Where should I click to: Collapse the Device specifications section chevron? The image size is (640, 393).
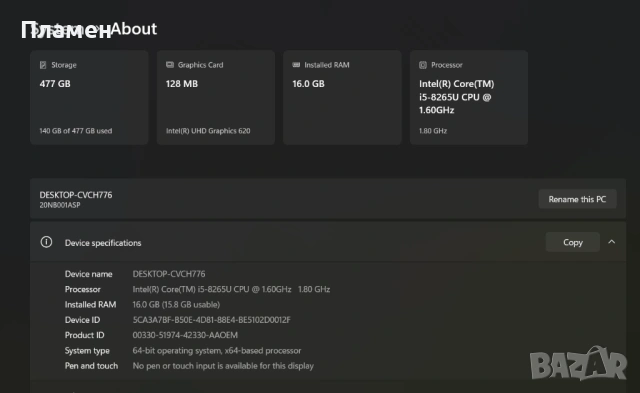pyautogui.click(x=611, y=242)
